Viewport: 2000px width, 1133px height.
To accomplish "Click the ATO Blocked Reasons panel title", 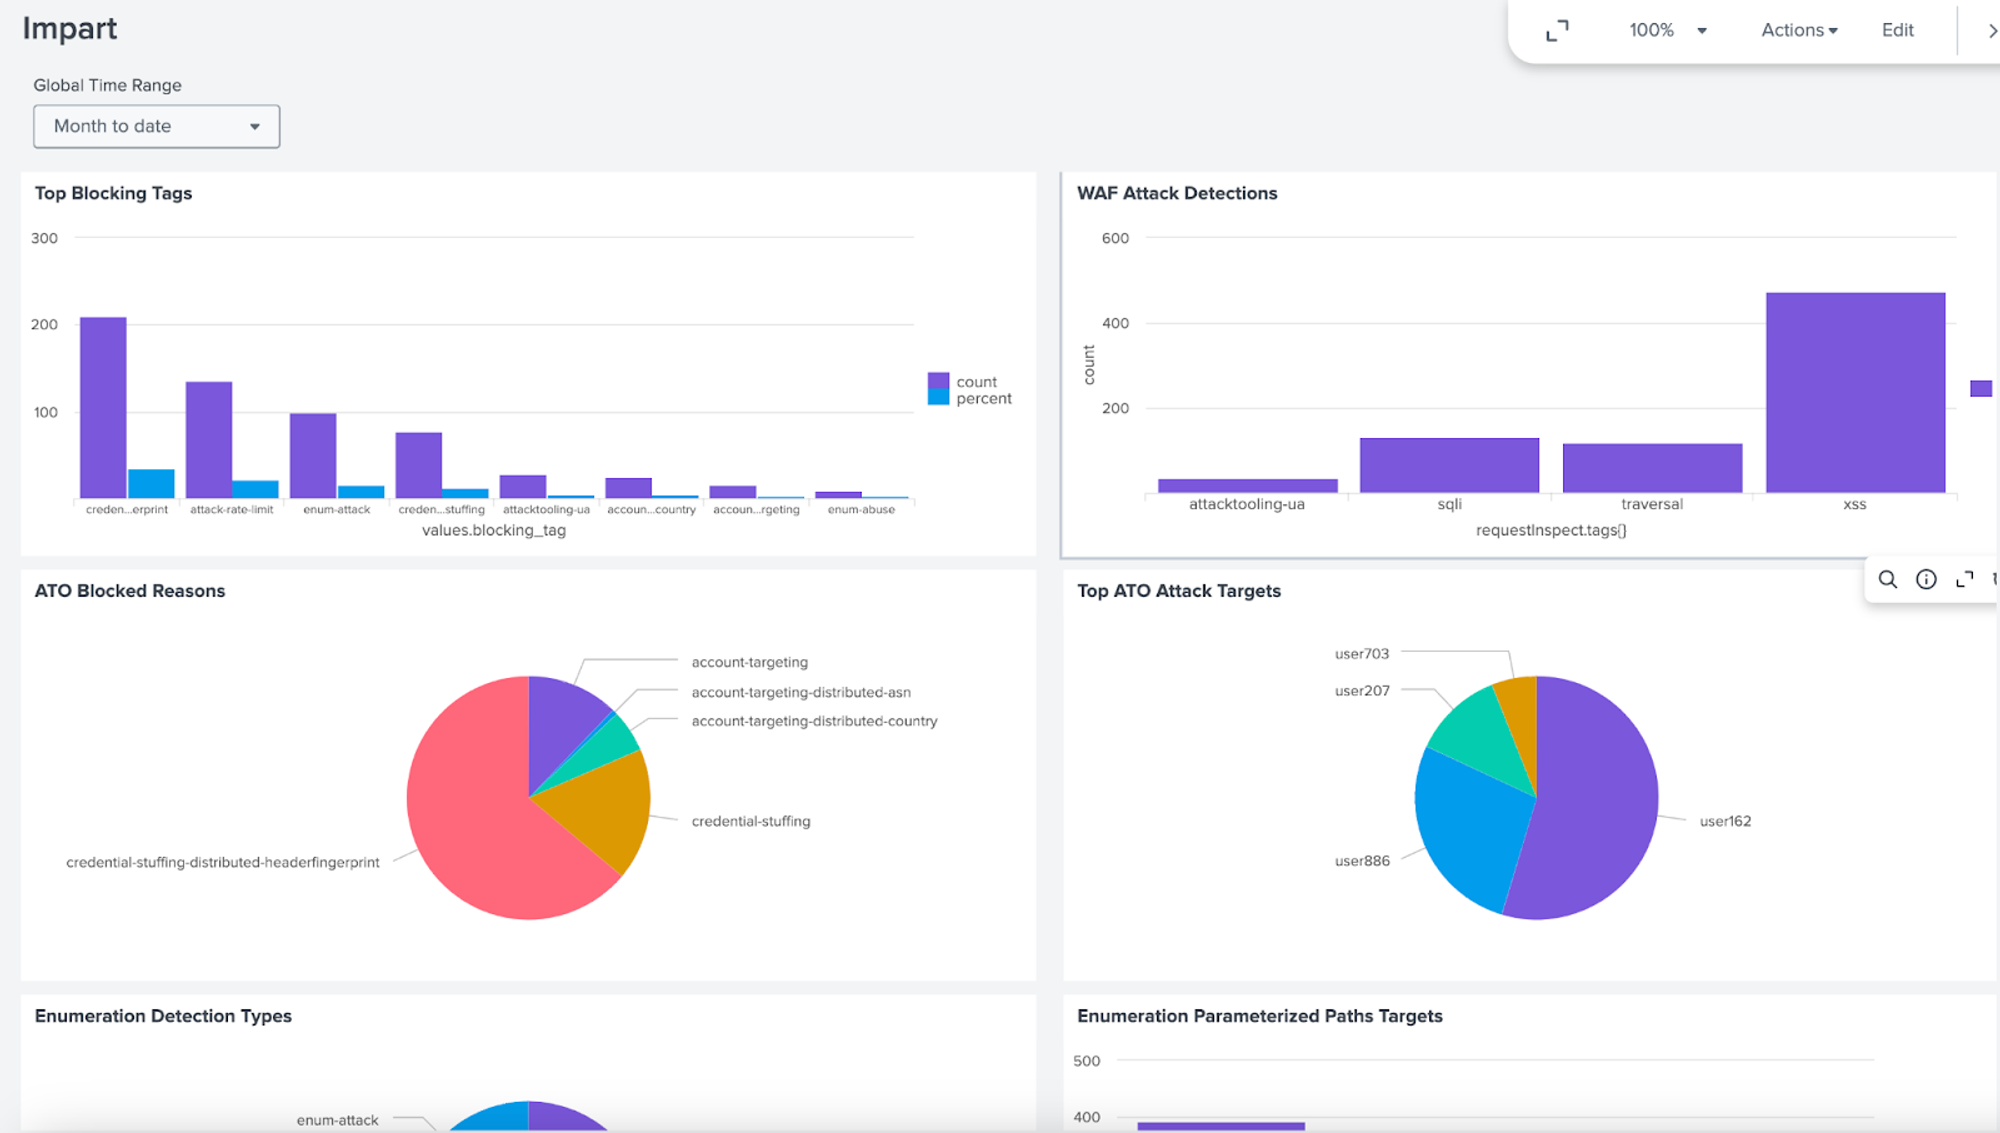I will click(130, 591).
